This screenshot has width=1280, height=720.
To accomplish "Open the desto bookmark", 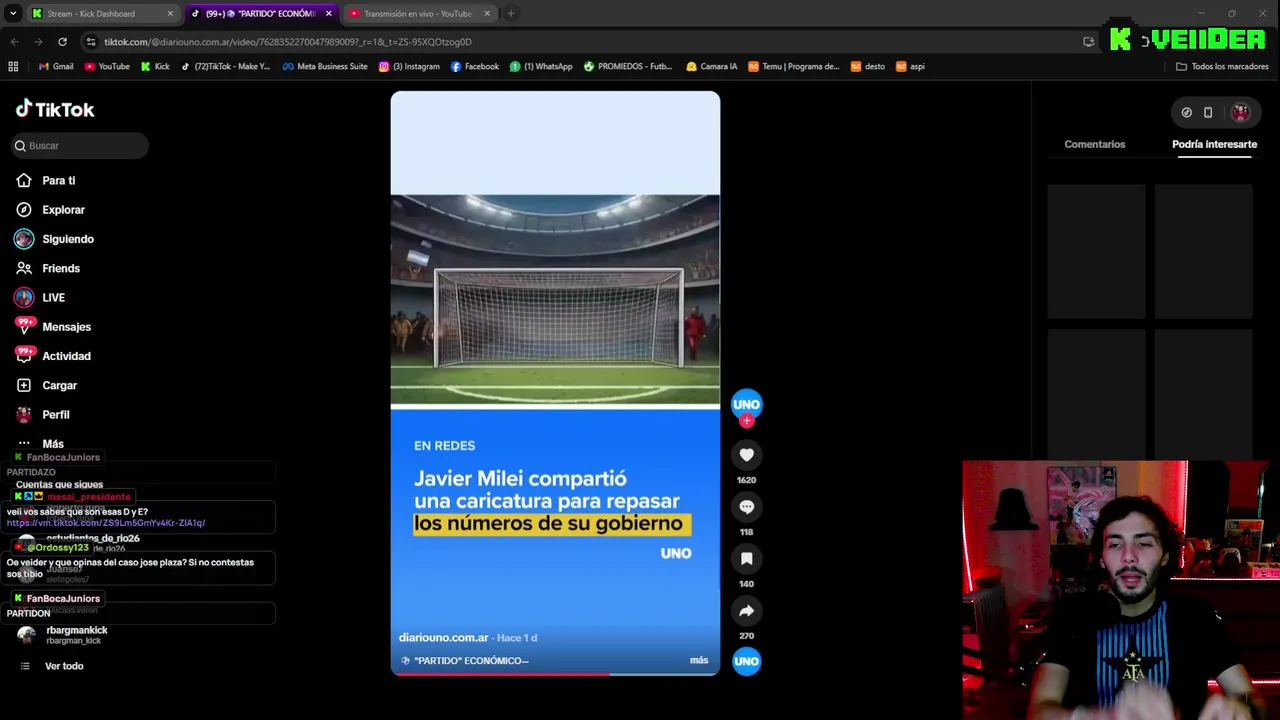I will 868,66.
